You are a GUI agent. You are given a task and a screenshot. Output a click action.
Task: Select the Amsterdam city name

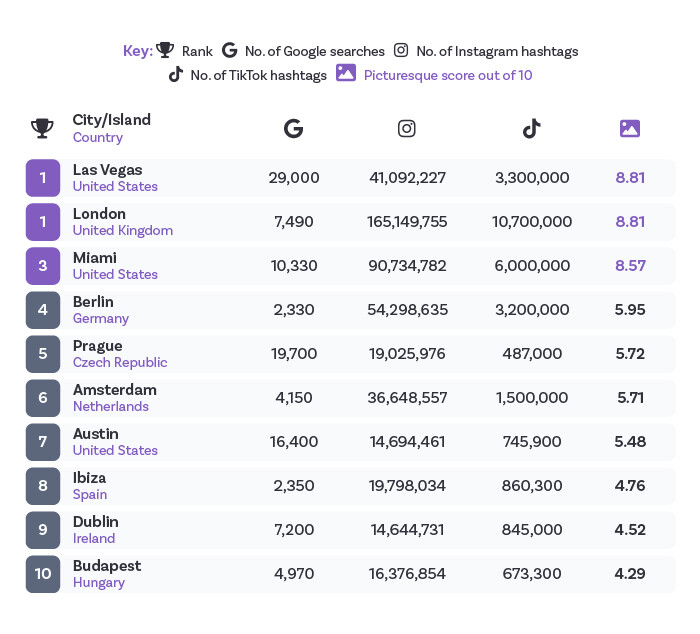[x=114, y=390]
